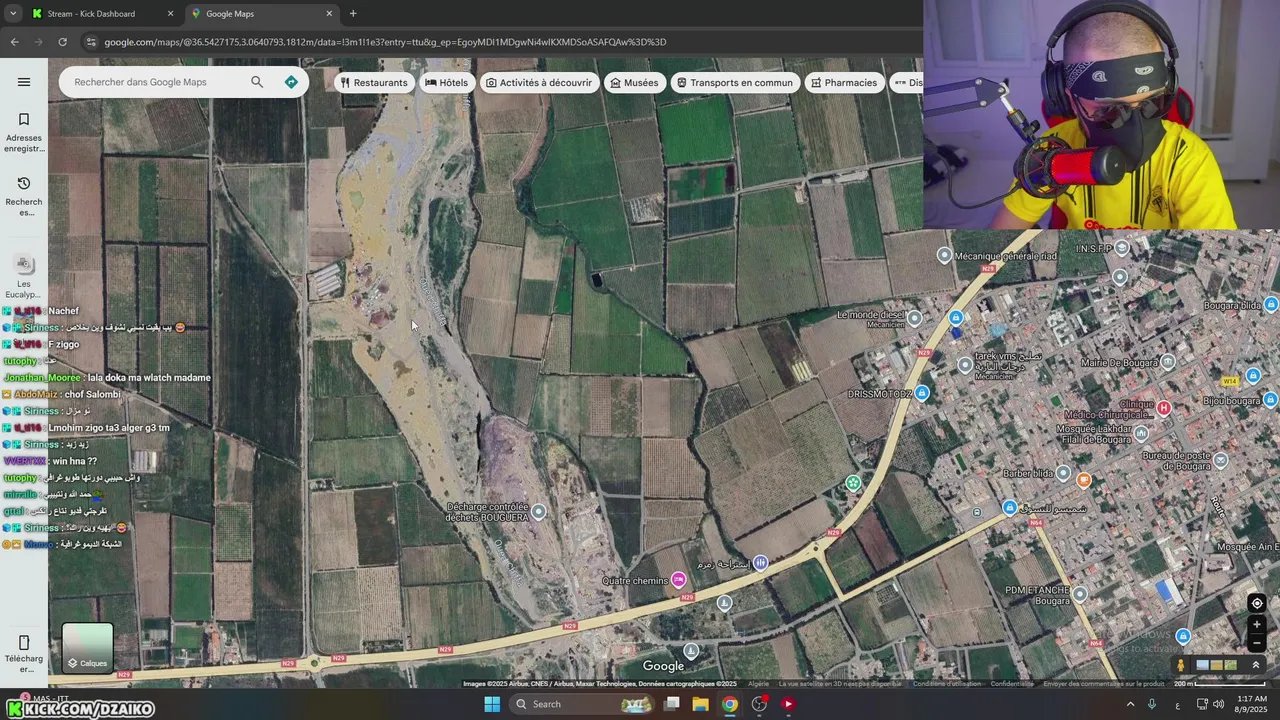This screenshot has width=1280, height=720.
Task: Select the Musées category chip
Action: pos(634,83)
